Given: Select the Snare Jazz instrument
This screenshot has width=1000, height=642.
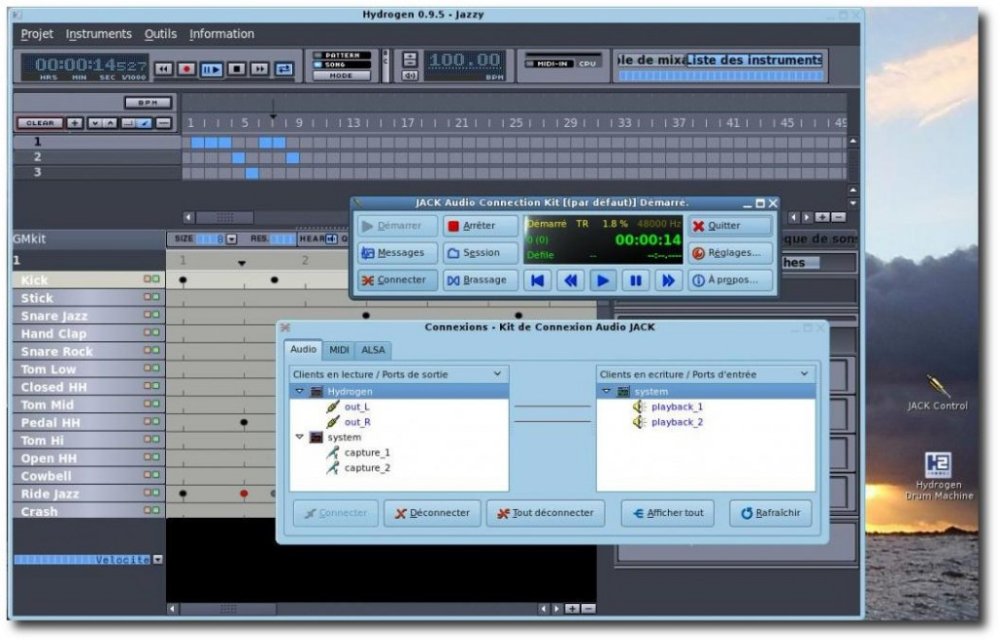Looking at the screenshot, I should pos(89,316).
